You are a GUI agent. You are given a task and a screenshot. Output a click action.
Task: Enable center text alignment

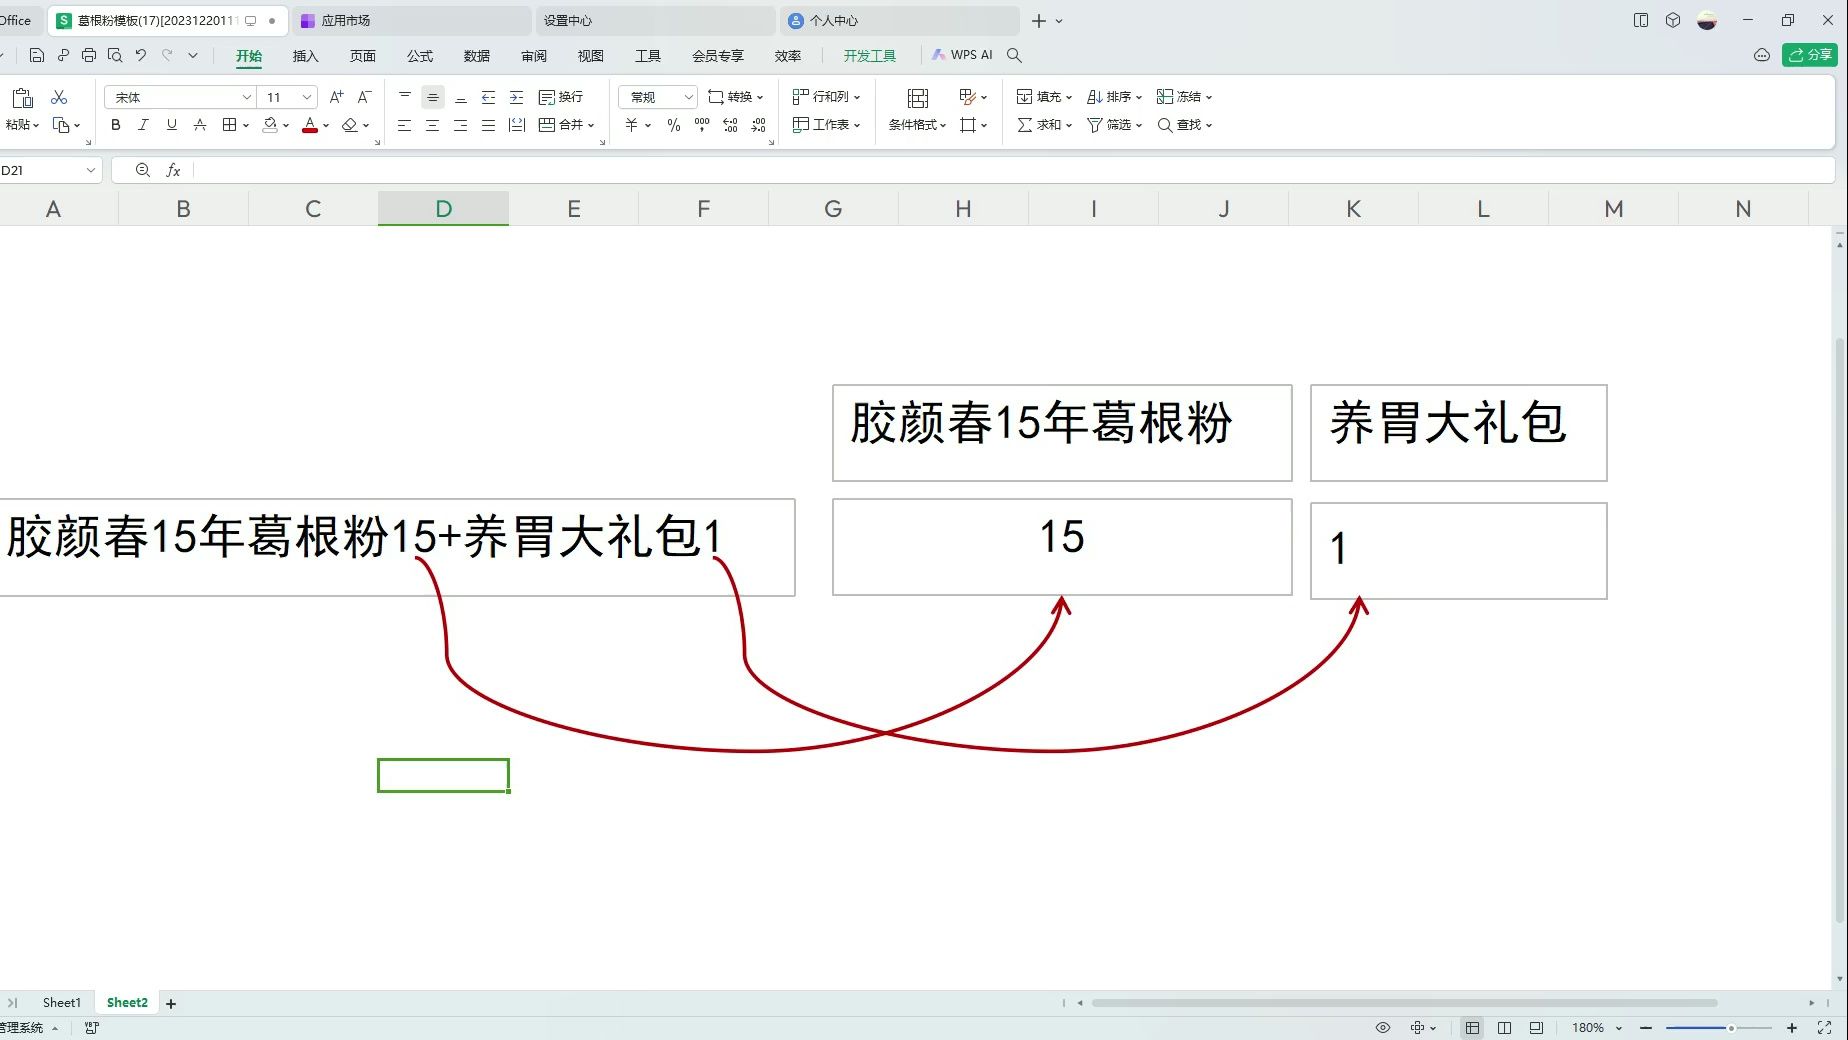(x=432, y=125)
